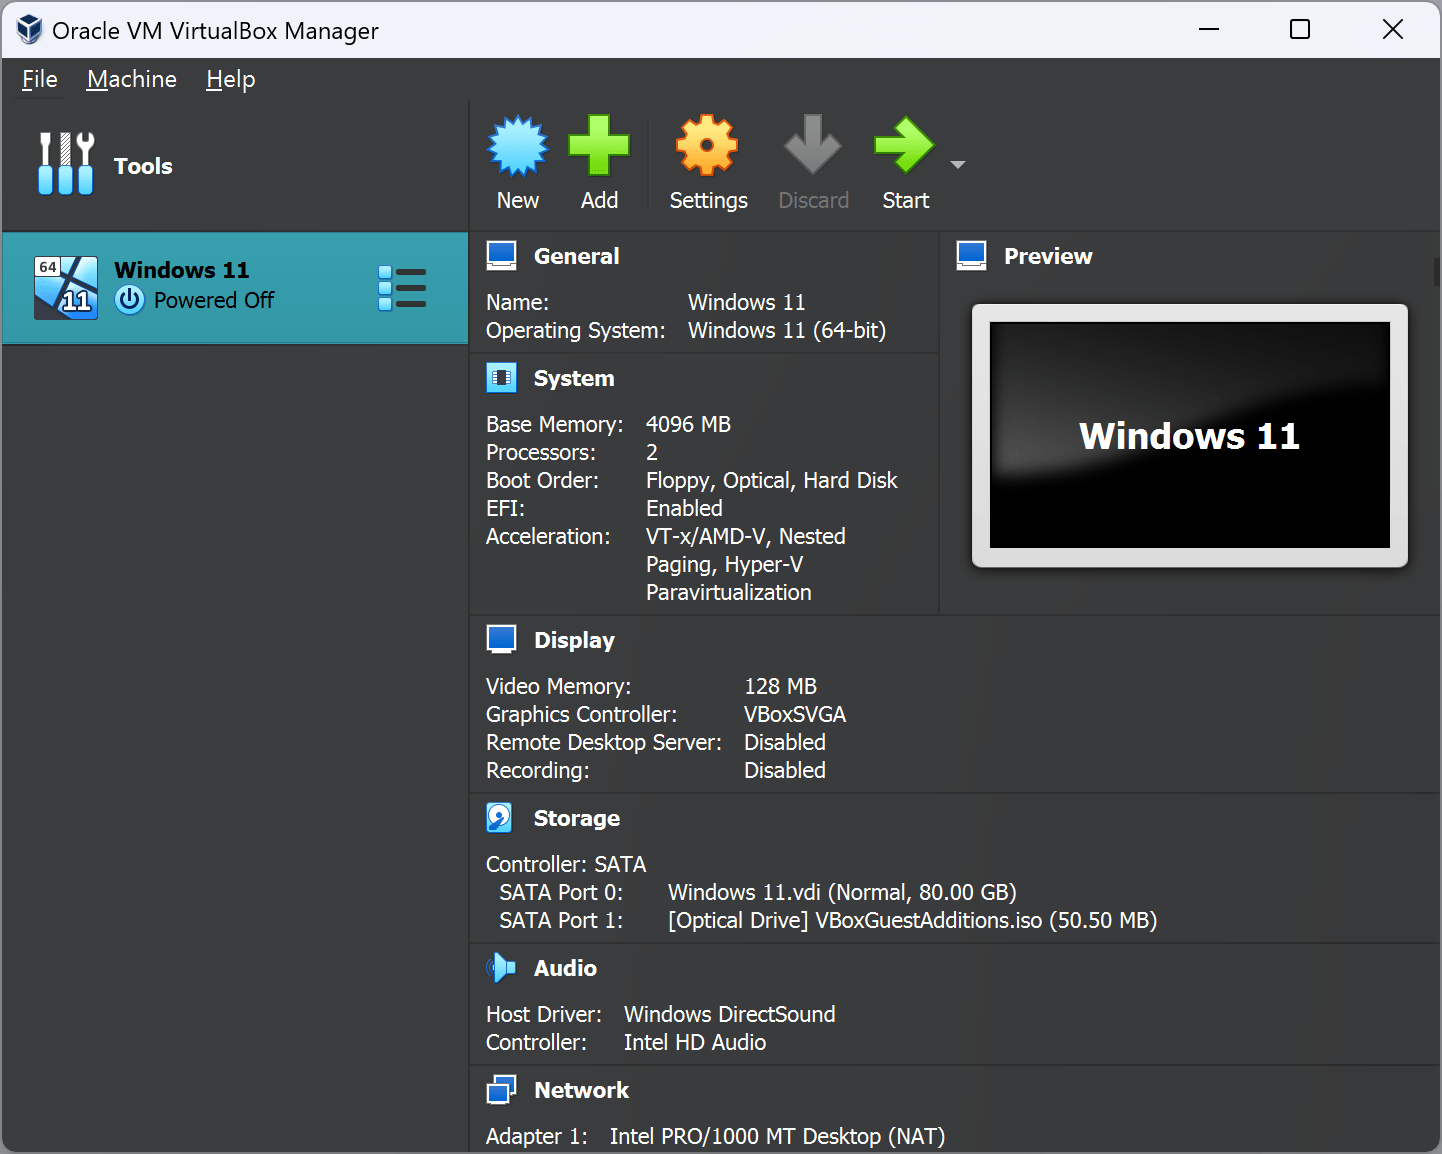Click the Display section monitor icon

pyautogui.click(x=502, y=640)
